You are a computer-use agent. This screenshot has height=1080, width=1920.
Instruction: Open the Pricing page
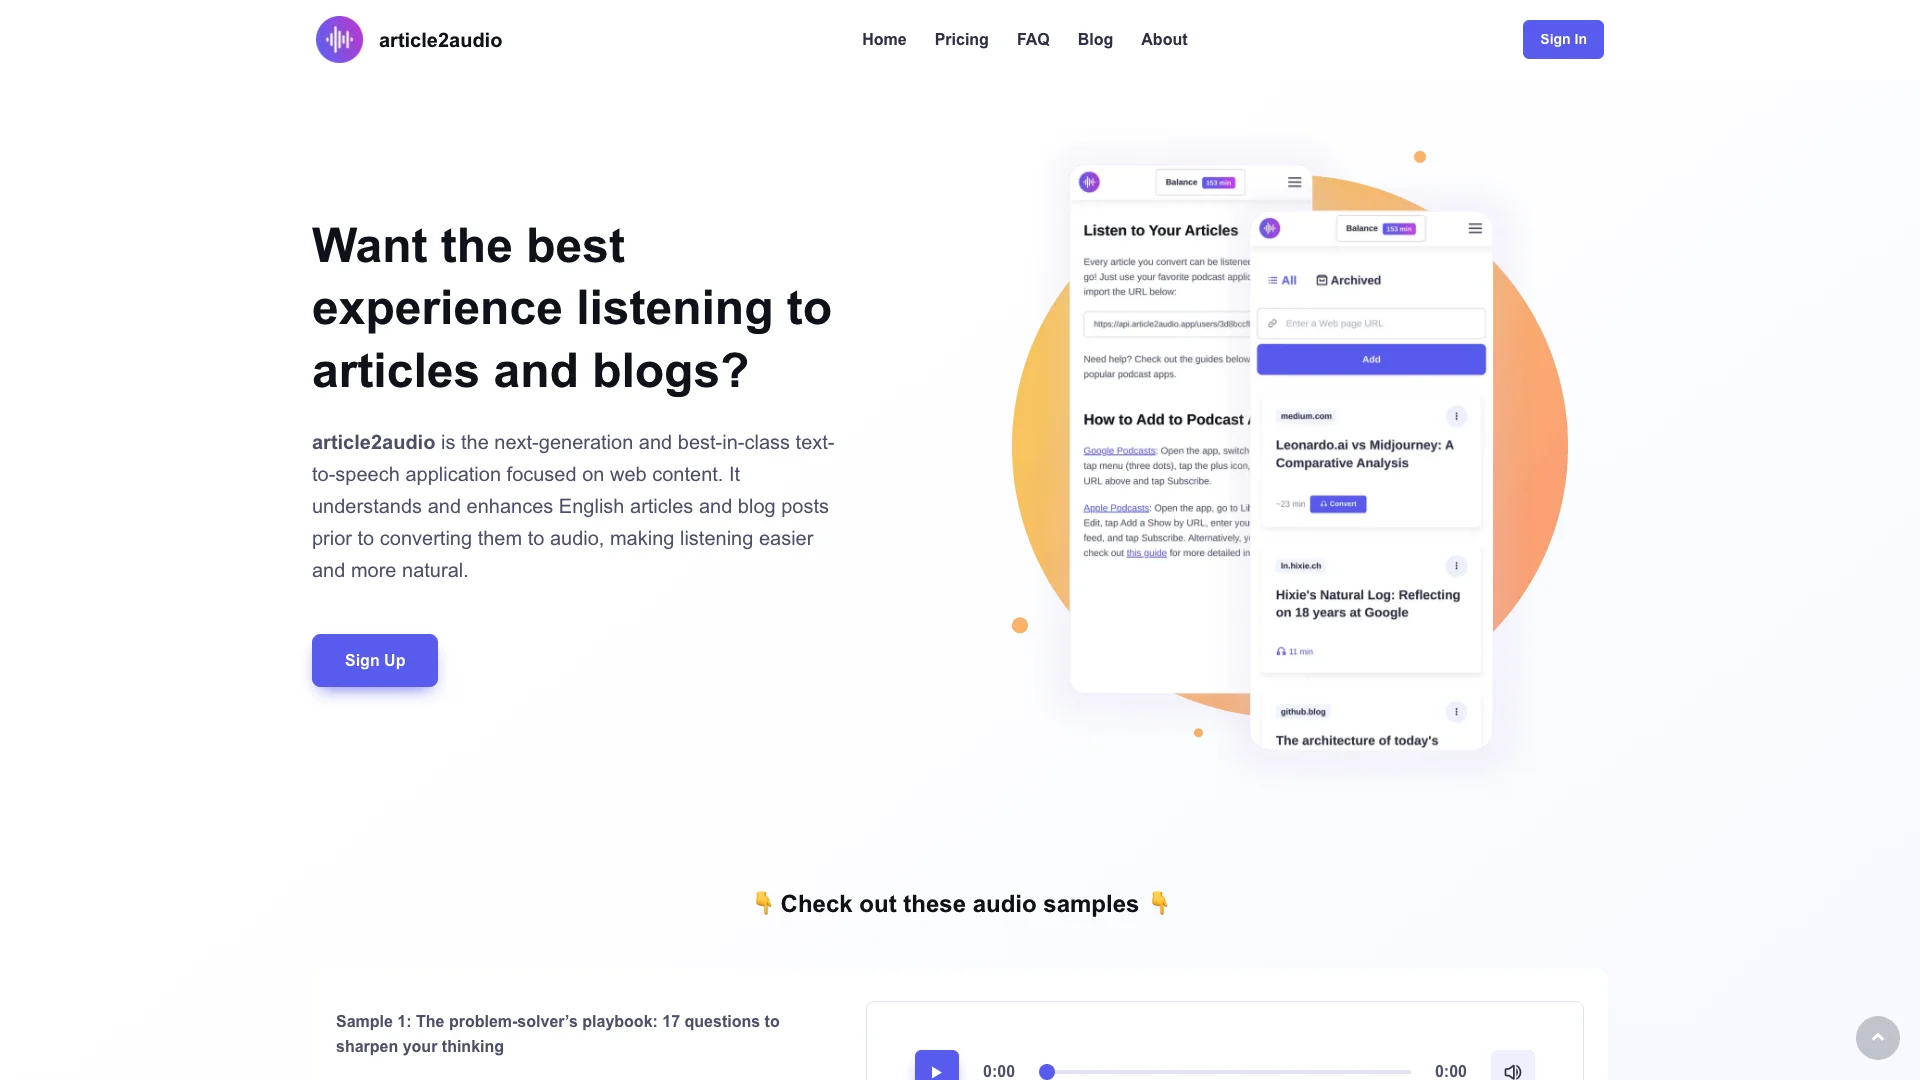960,40
